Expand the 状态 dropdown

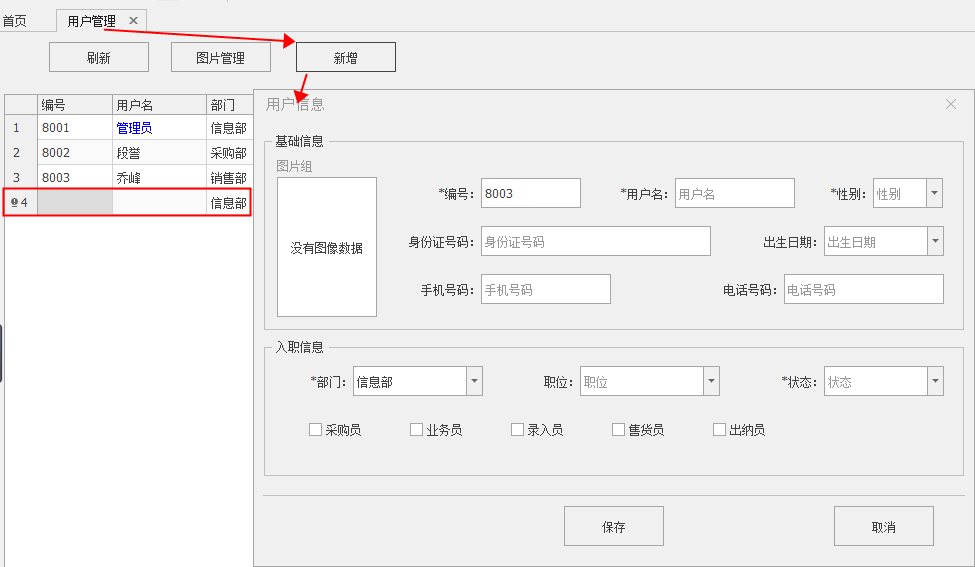934,382
